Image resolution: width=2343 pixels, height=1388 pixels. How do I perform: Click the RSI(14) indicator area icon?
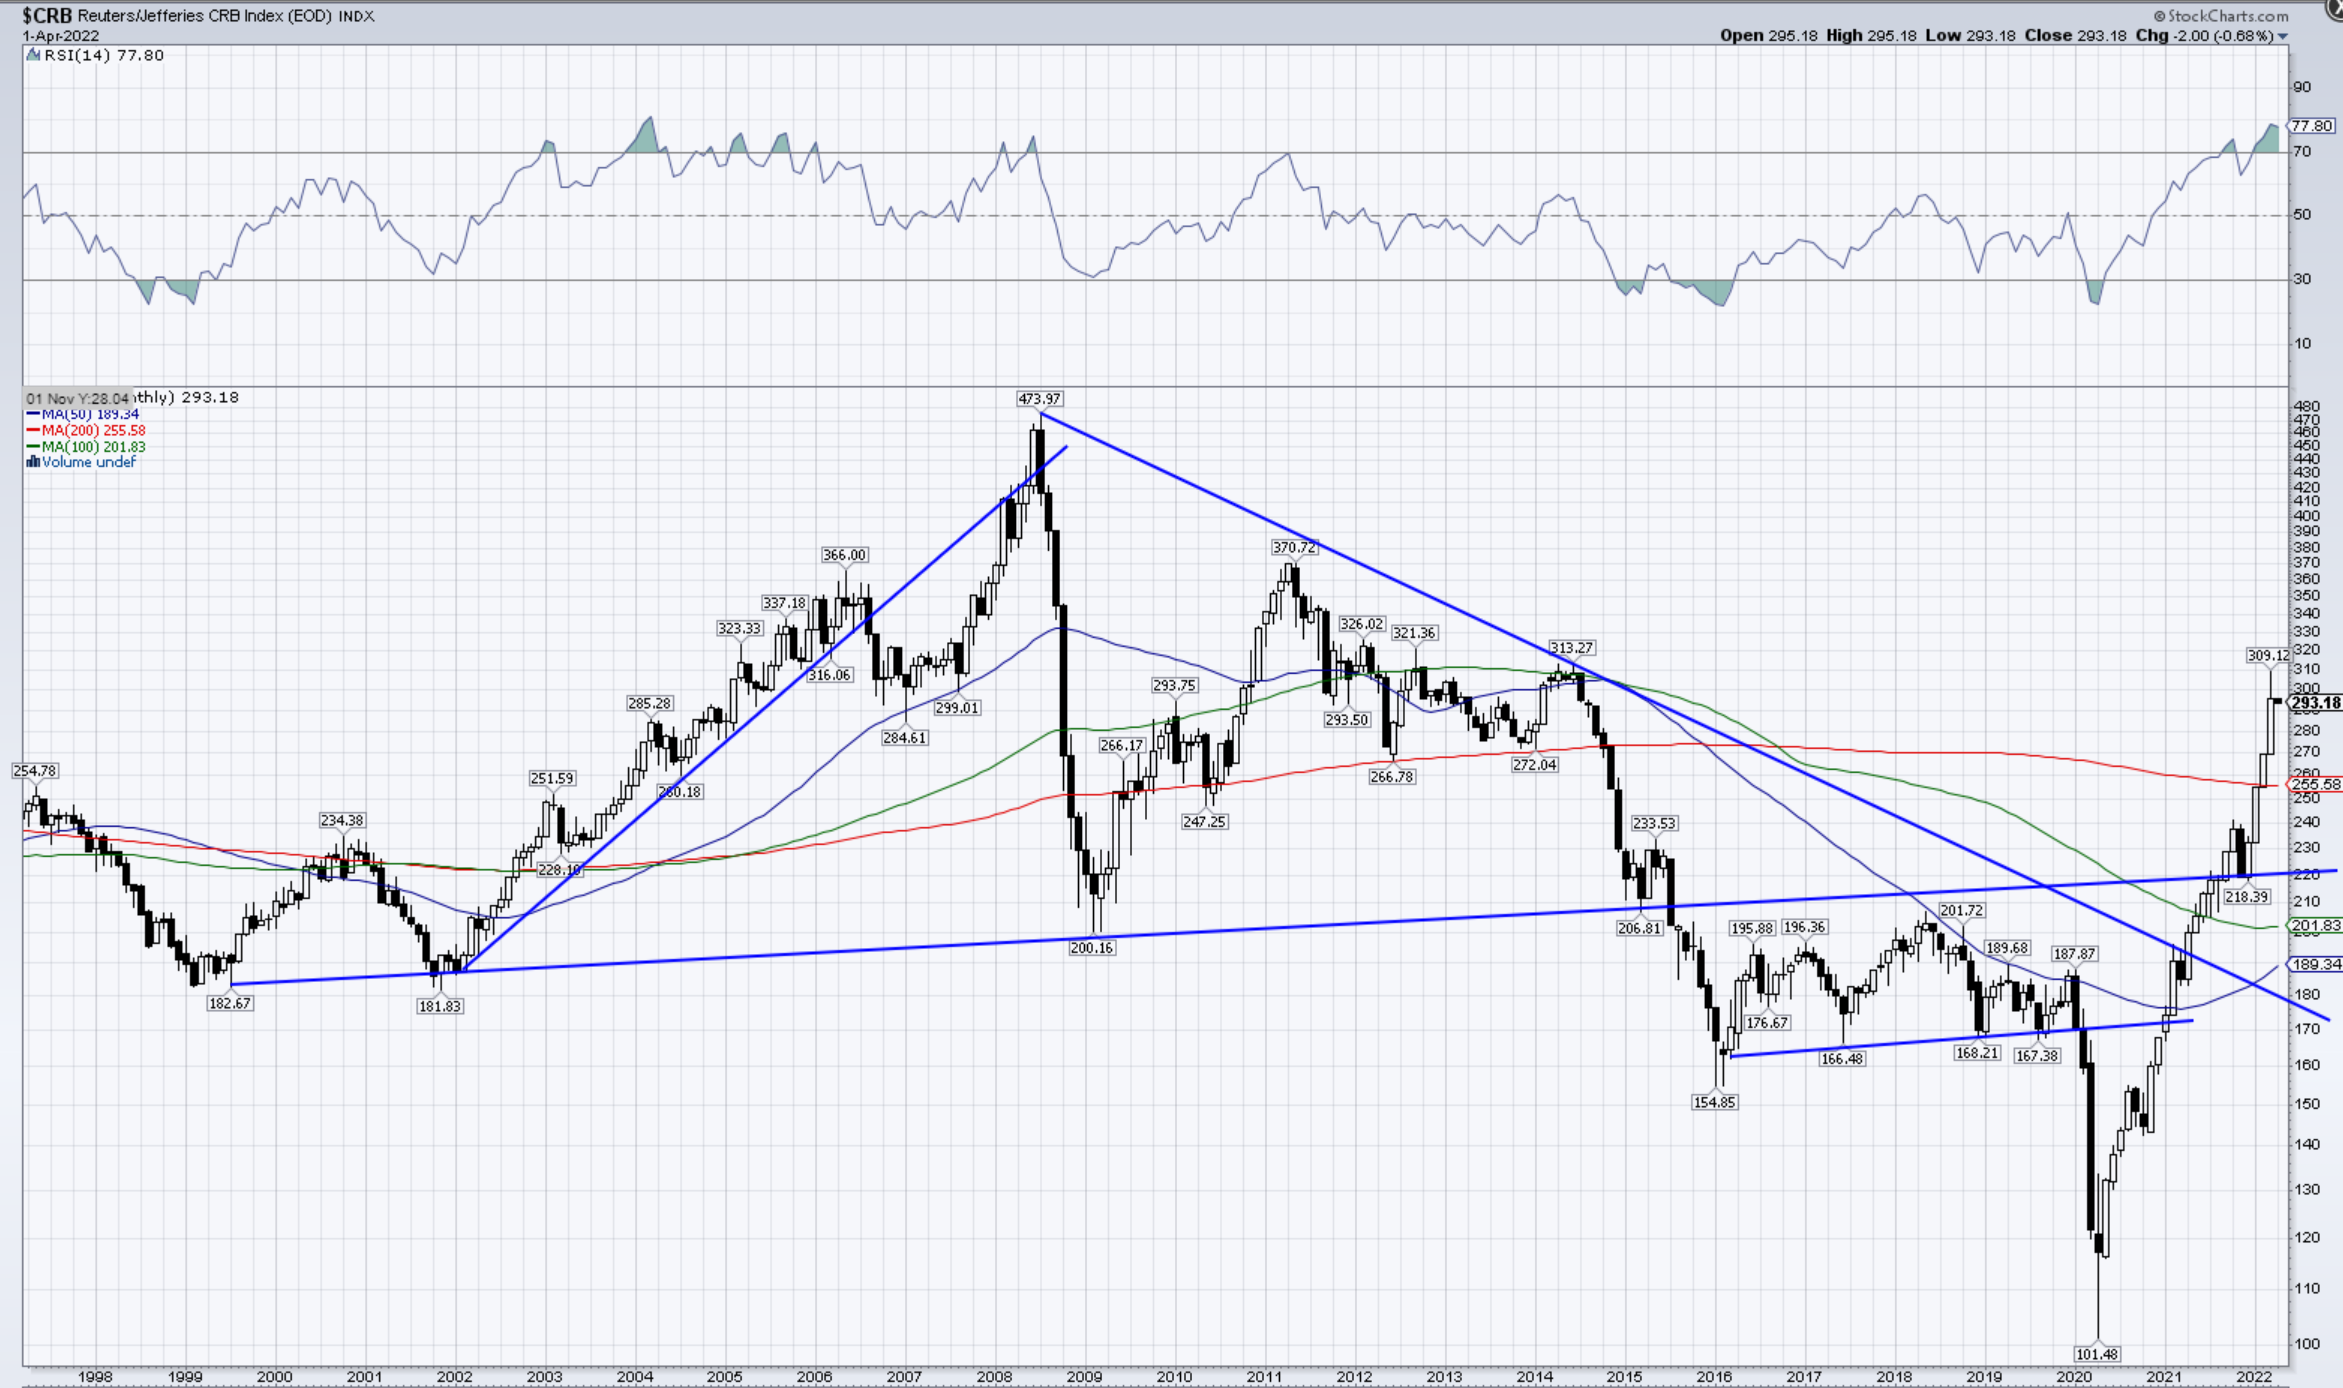(x=33, y=56)
